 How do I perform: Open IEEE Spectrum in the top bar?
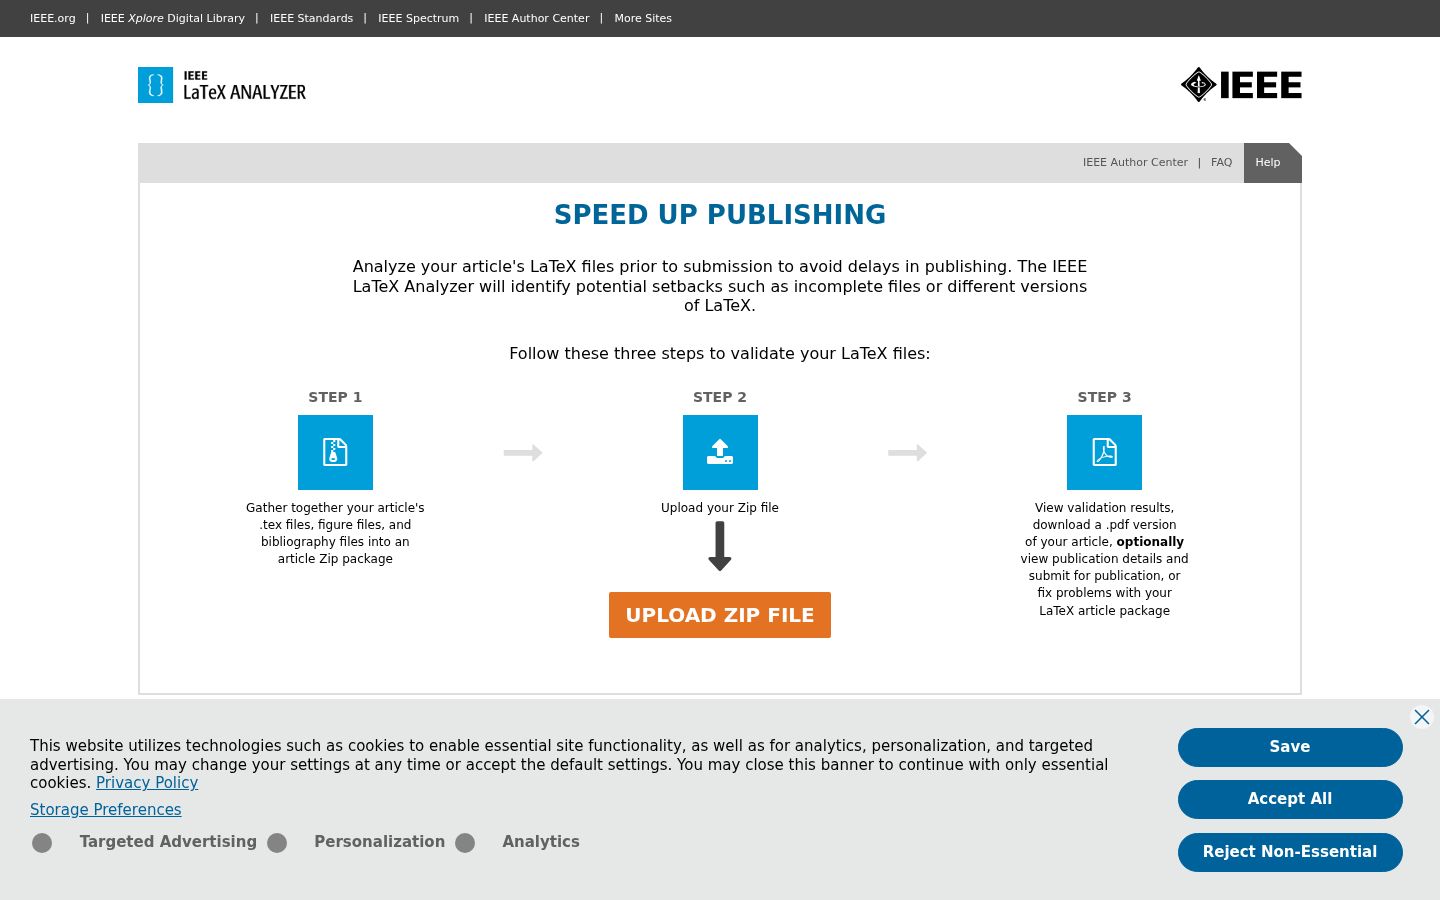pyautogui.click(x=418, y=18)
